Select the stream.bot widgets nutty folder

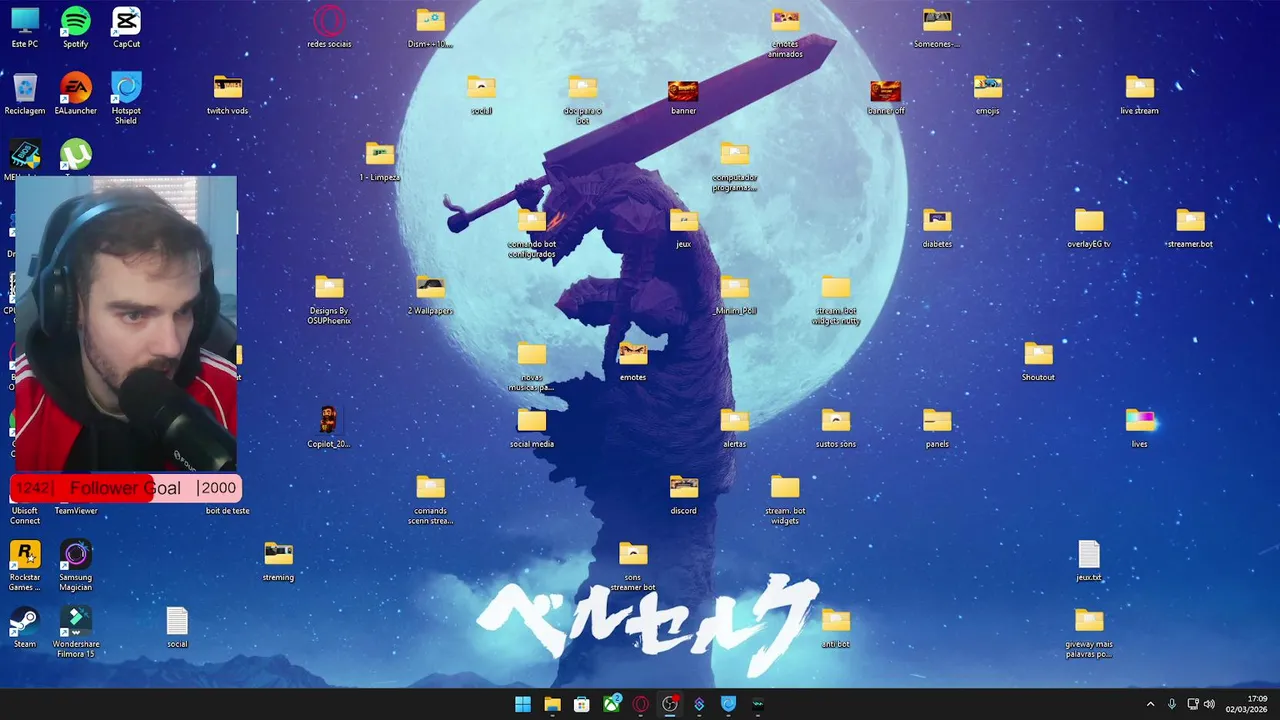pos(835,299)
